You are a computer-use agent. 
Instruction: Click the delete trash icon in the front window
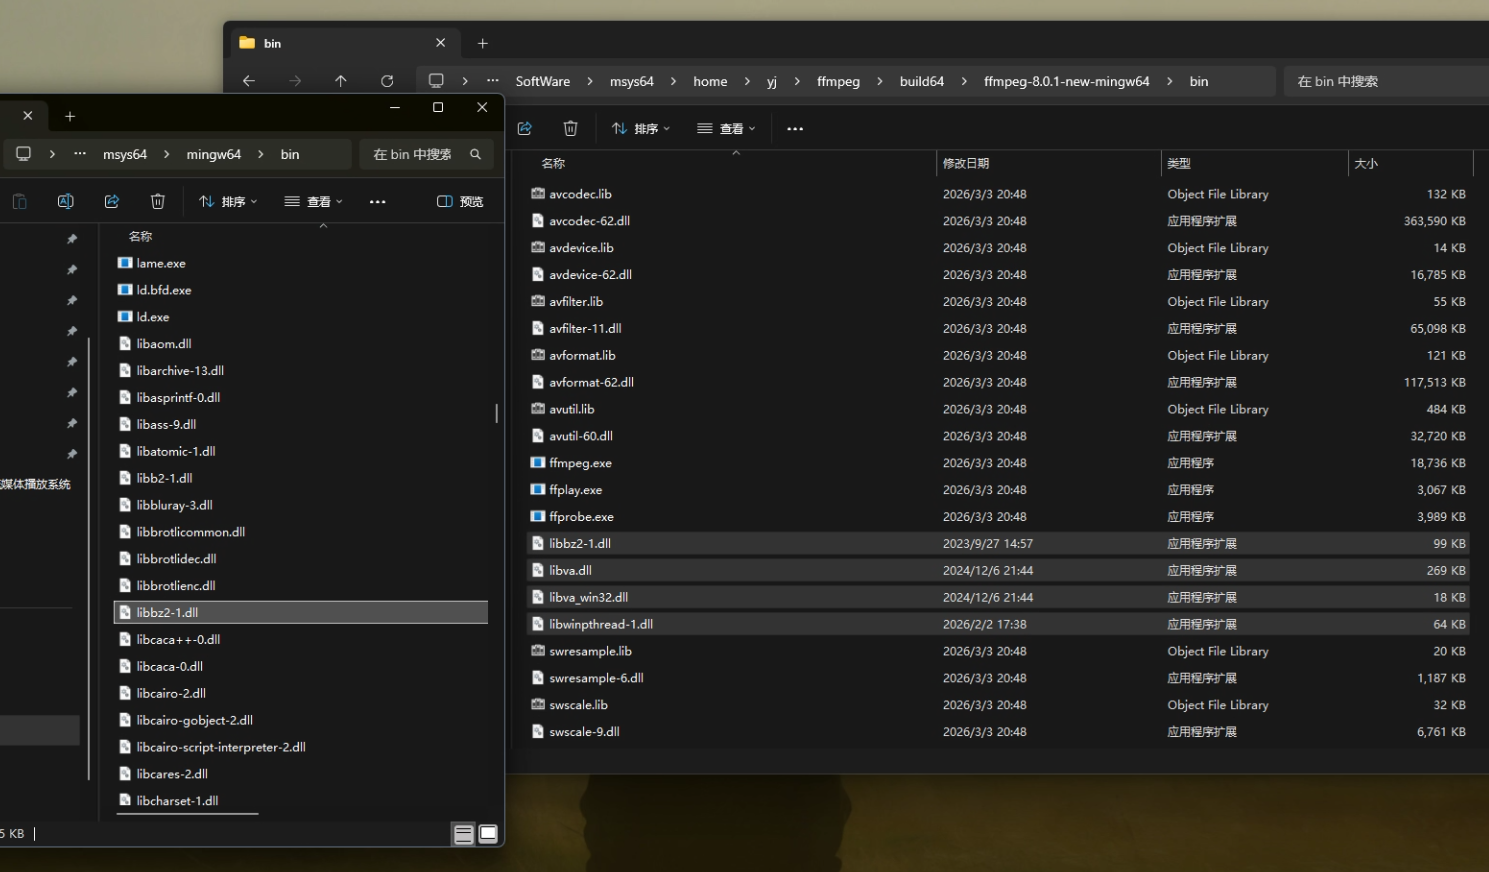pyautogui.click(x=158, y=201)
